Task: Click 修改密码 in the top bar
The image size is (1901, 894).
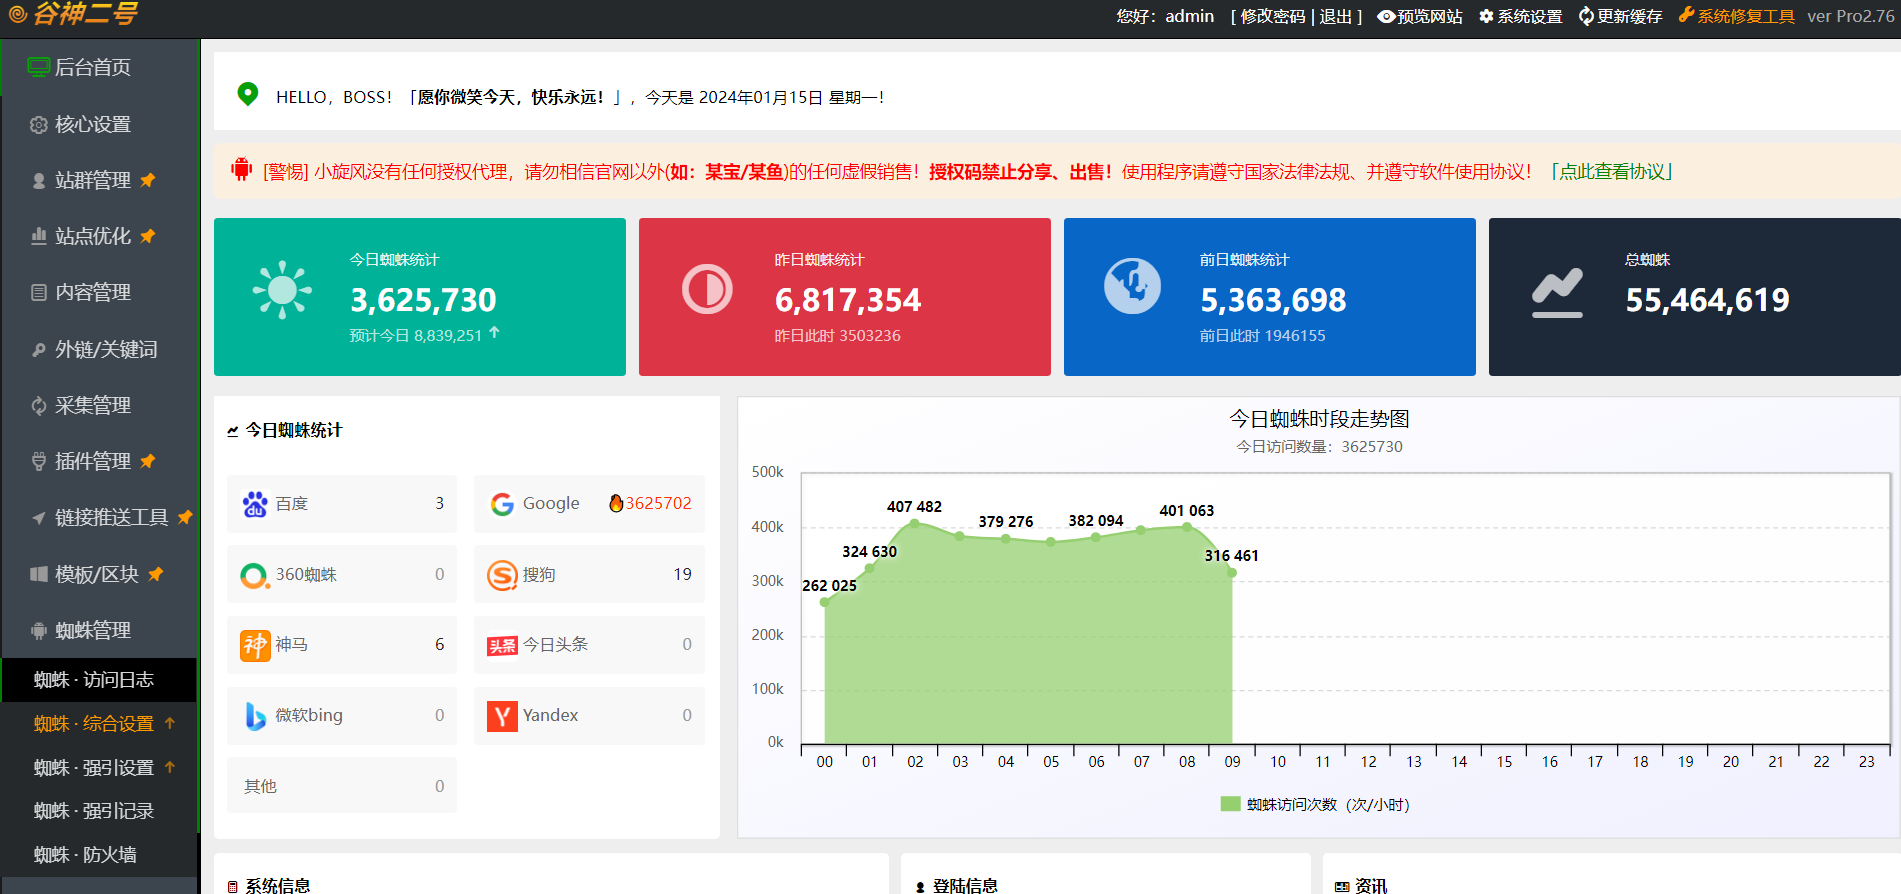Action: pos(1272,17)
